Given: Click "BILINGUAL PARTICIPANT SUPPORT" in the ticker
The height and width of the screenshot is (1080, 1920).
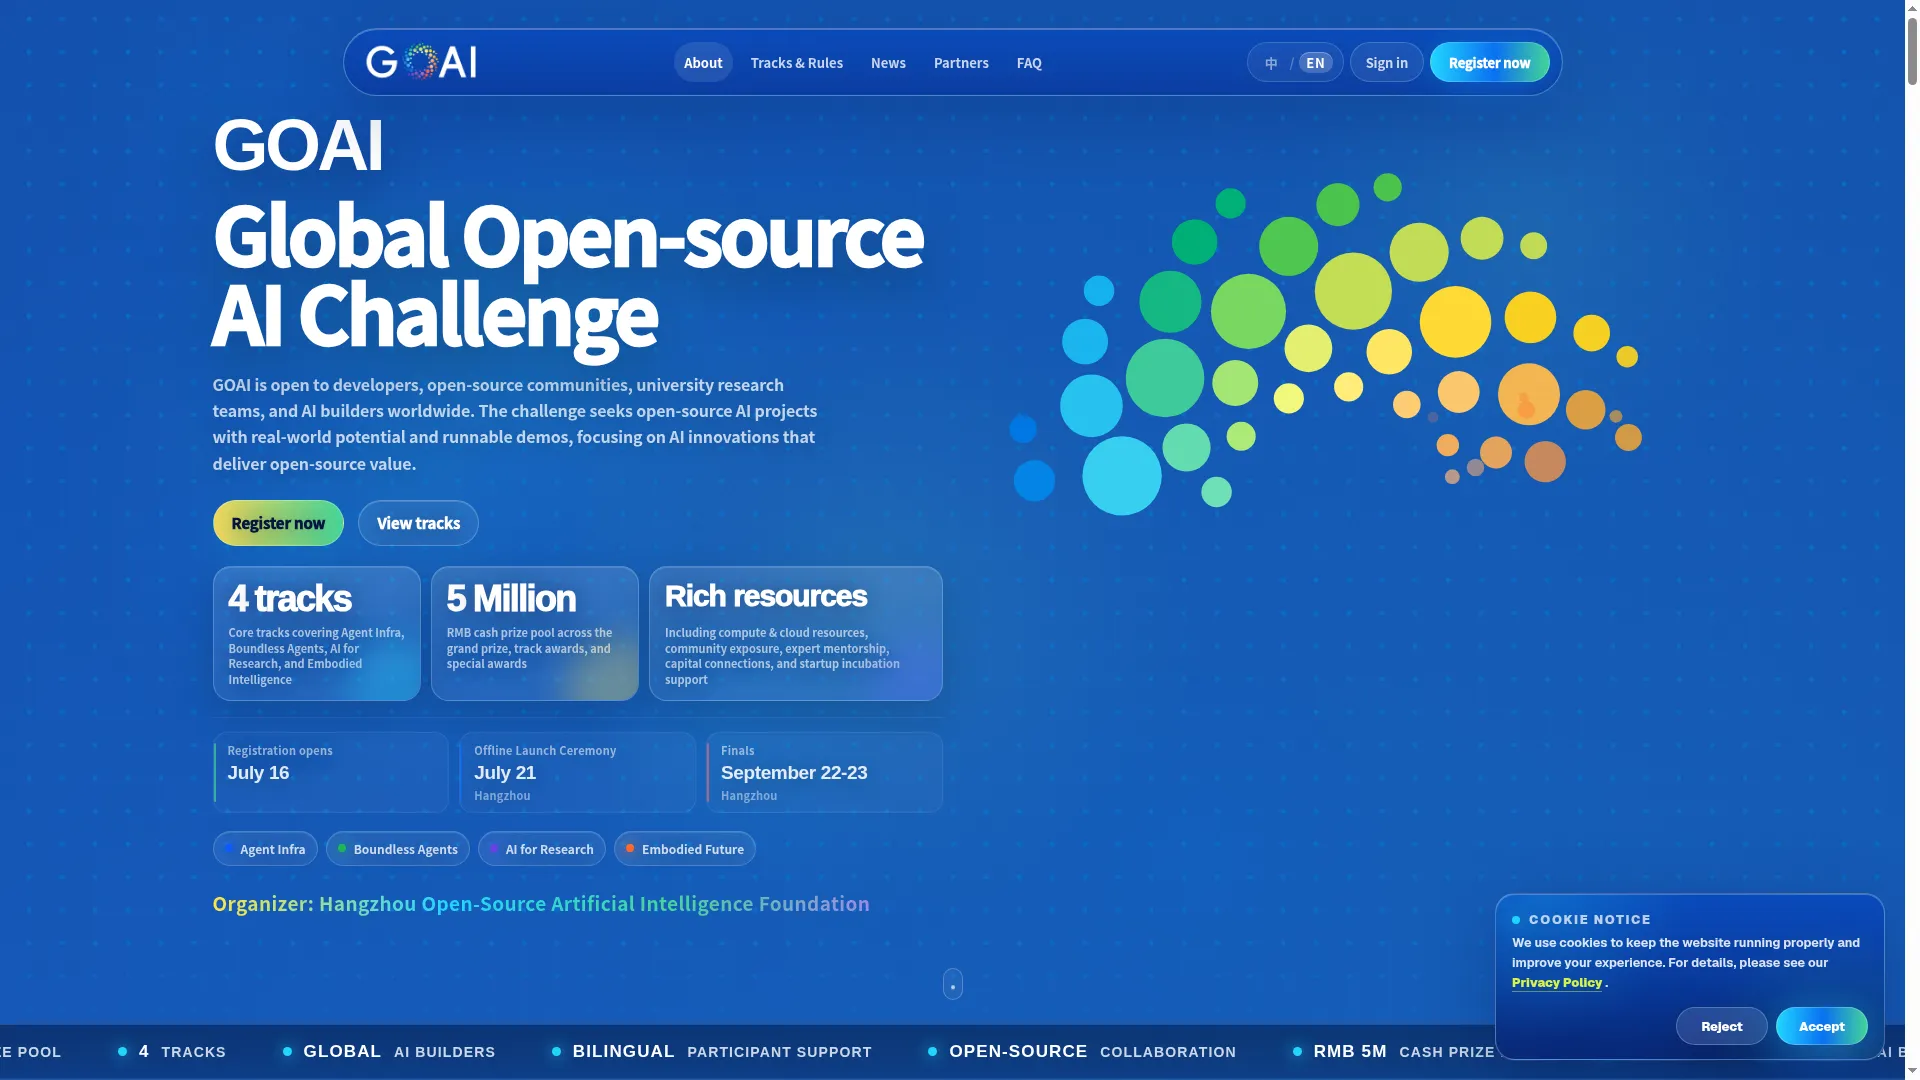Looking at the screenshot, I should tap(722, 1052).
